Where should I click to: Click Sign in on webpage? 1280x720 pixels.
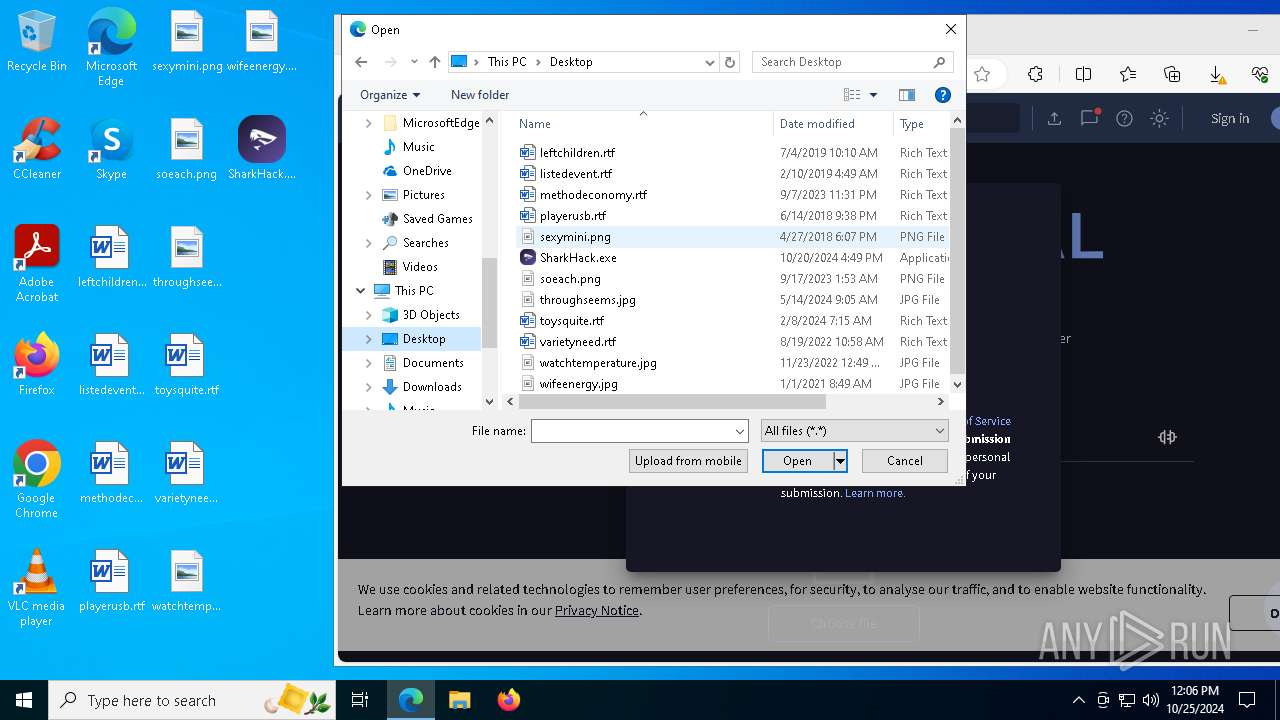pos(1230,118)
